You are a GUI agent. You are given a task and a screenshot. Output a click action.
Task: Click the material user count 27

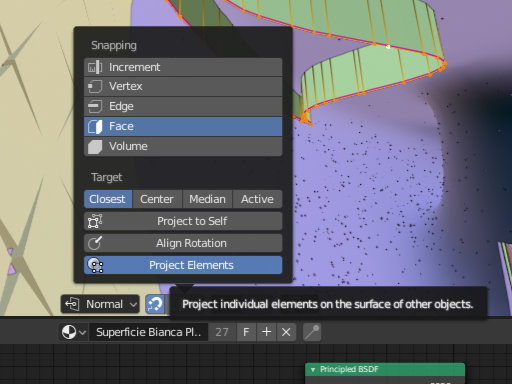[x=222, y=332]
